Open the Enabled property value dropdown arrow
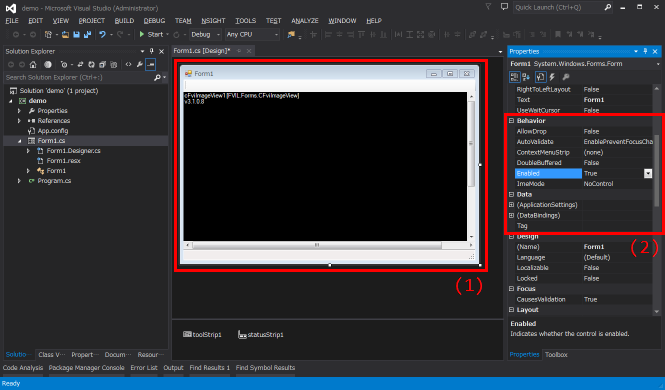665x390 pixels. pyautogui.click(x=648, y=173)
